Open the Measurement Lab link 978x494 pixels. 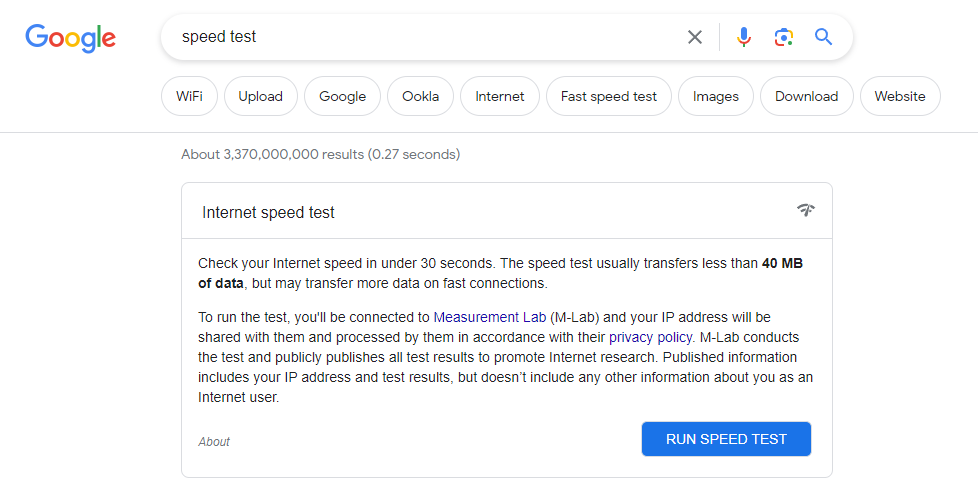(490, 317)
